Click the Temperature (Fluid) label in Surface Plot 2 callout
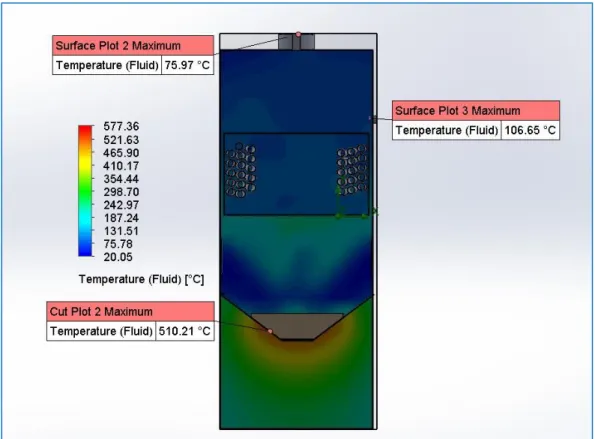The width and height of the screenshot is (595, 439). pos(107,65)
